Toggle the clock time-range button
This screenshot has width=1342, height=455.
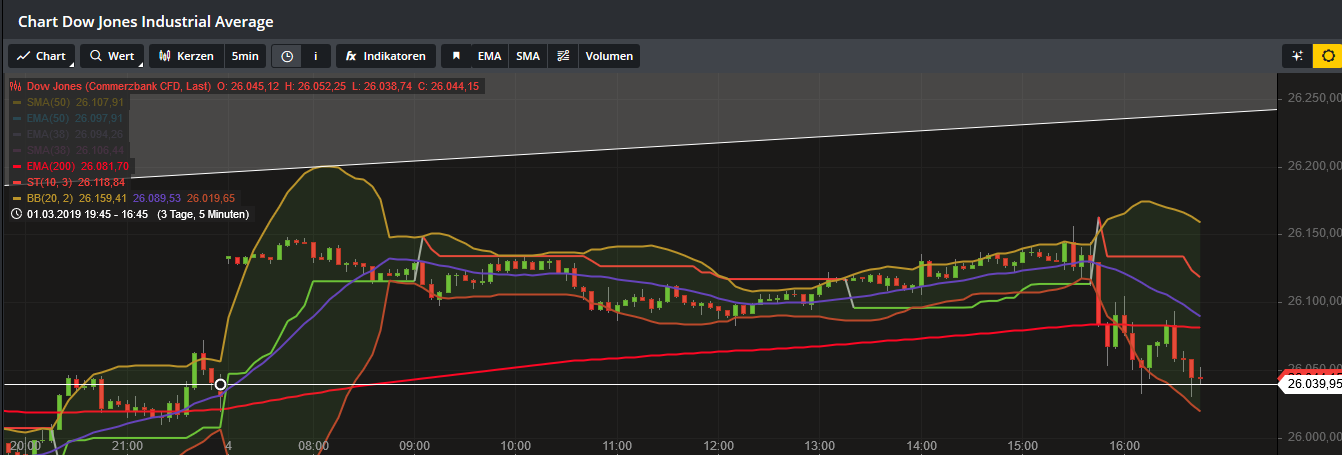(287, 56)
